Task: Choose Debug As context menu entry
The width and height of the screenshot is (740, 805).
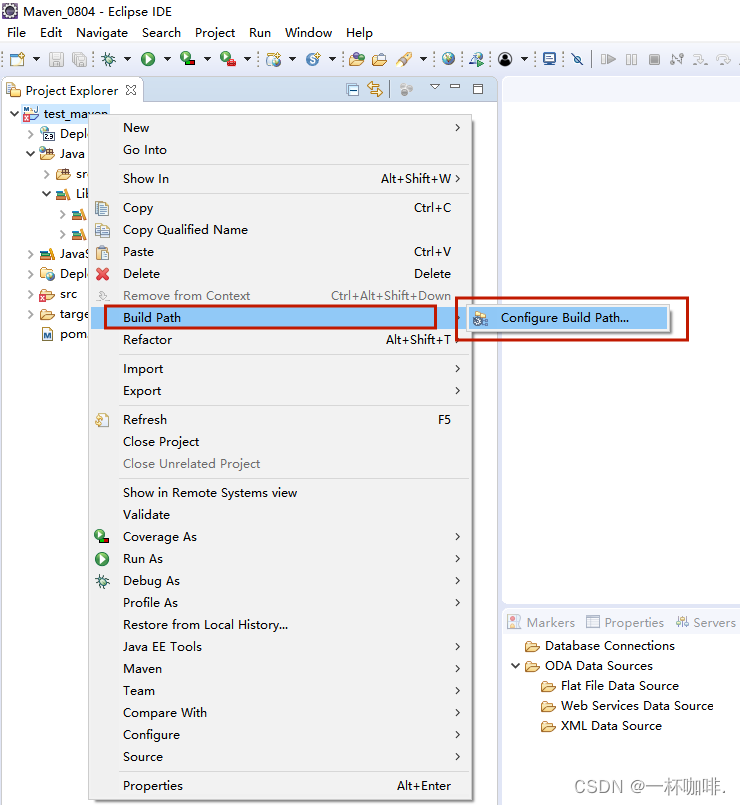Action: pos(280,581)
